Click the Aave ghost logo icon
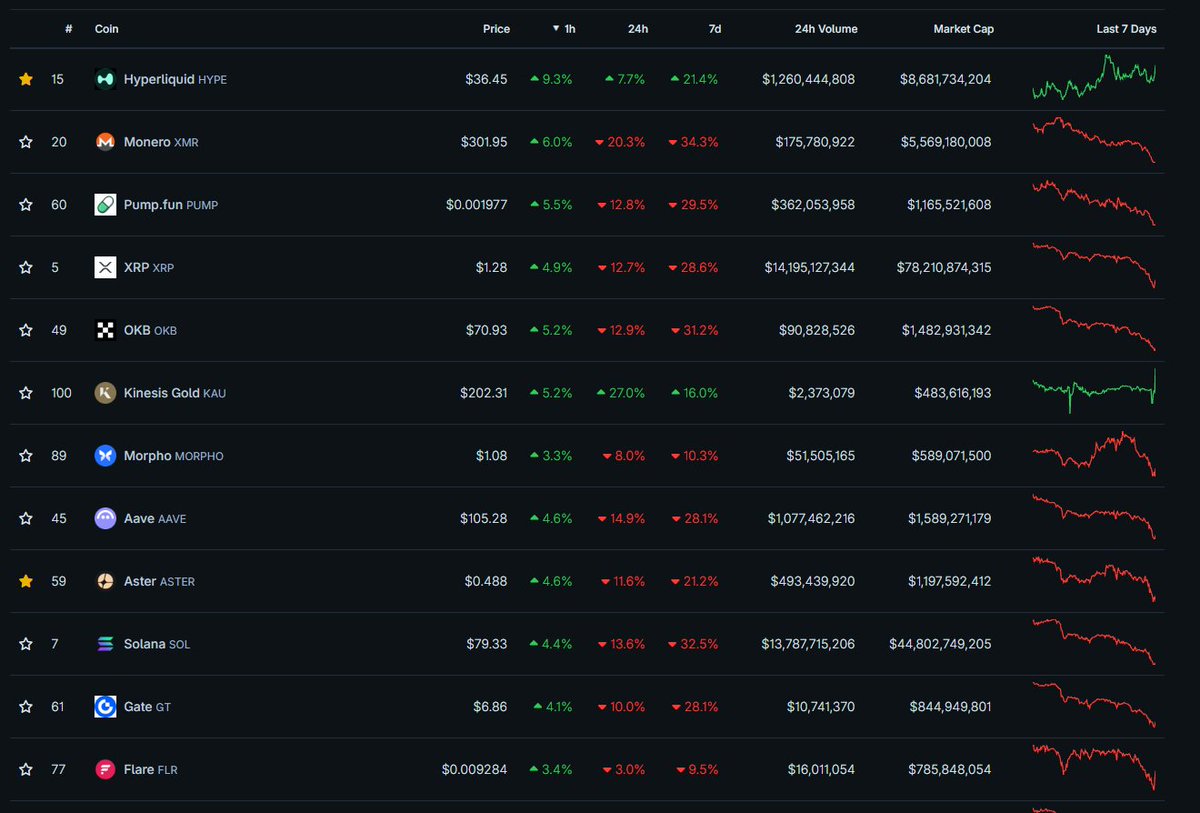 pyautogui.click(x=105, y=518)
